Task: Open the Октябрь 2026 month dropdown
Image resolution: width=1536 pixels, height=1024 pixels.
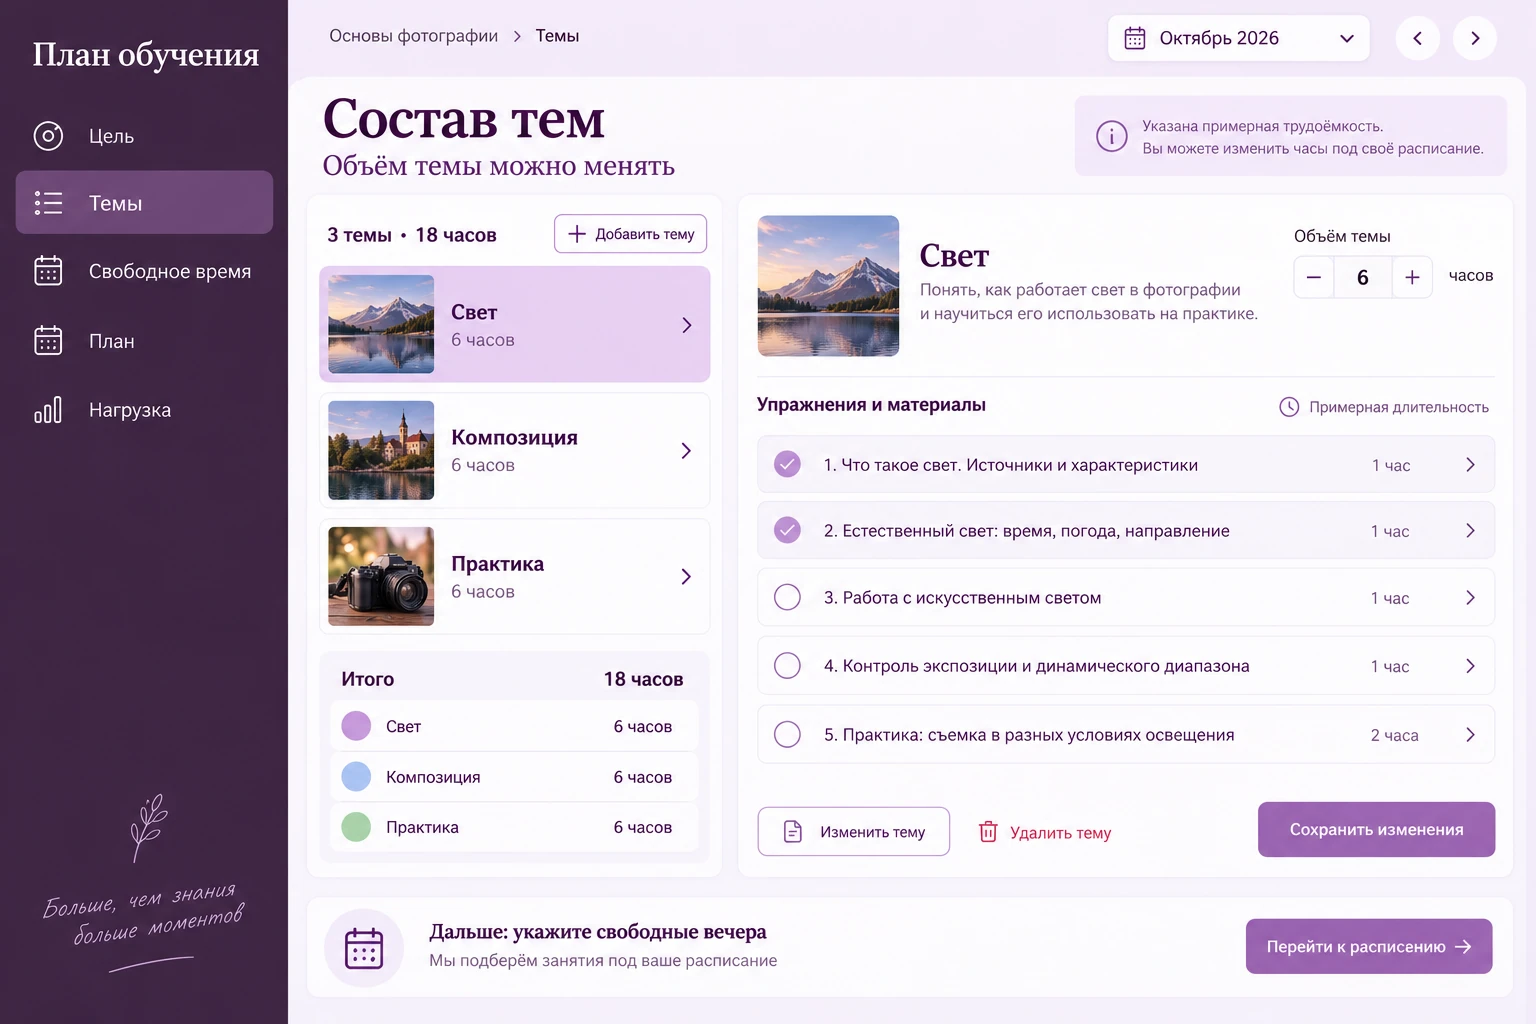Action: [x=1238, y=38]
